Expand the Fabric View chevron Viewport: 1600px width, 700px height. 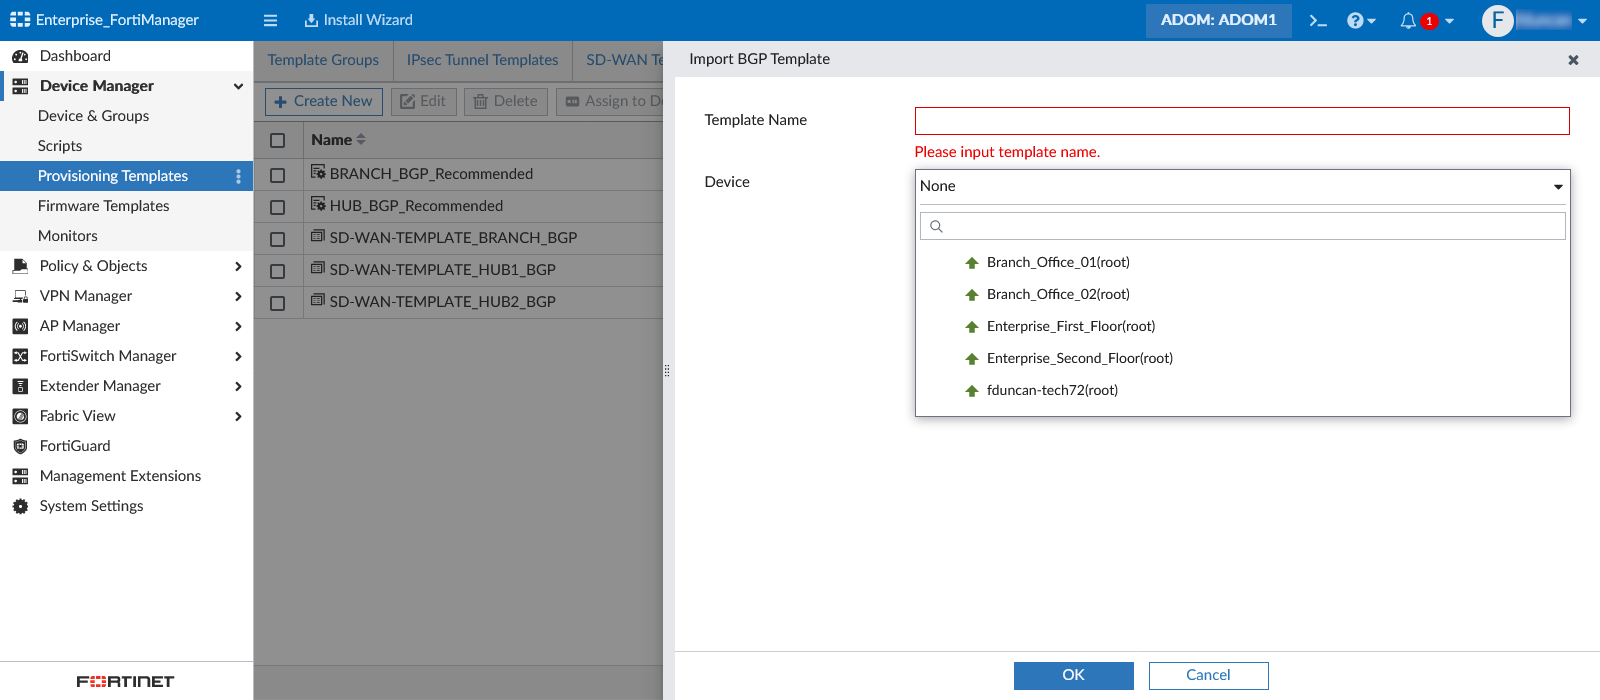click(238, 416)
